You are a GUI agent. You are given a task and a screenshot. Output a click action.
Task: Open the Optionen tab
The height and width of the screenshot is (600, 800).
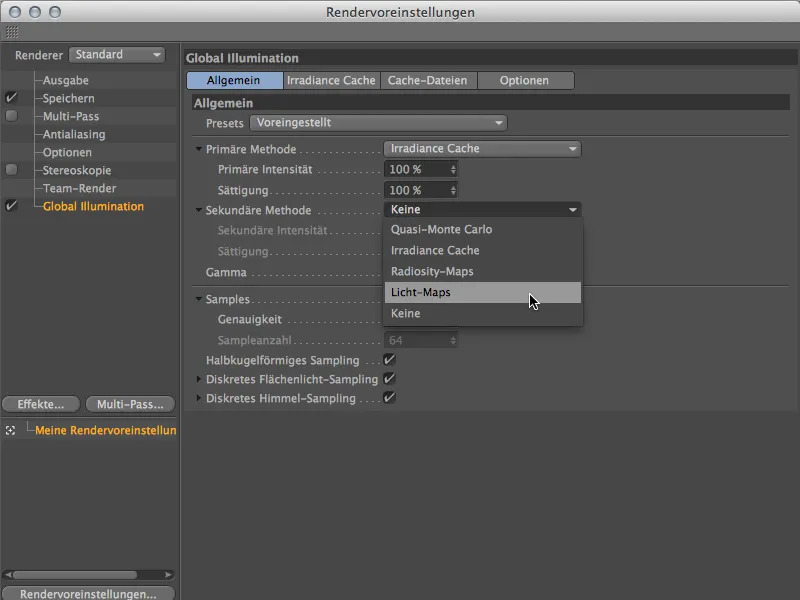tap(526, 80)
